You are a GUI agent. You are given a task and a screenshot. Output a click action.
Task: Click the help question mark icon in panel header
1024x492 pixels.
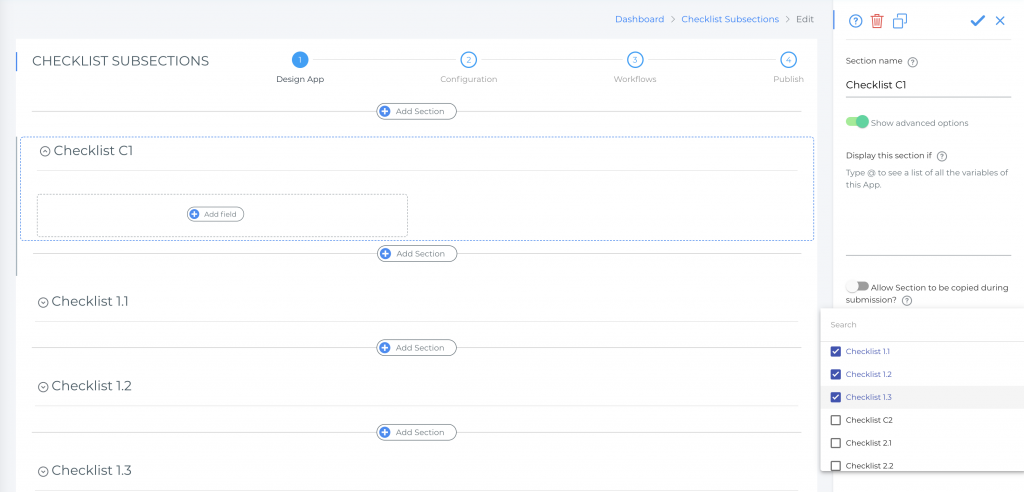tap(855, 21)
